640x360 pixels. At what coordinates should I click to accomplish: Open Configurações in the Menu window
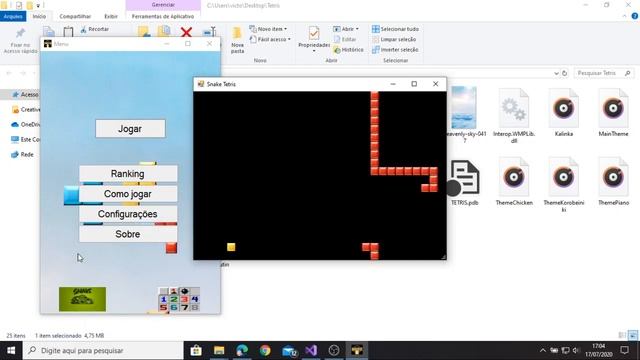coord(128,214)
